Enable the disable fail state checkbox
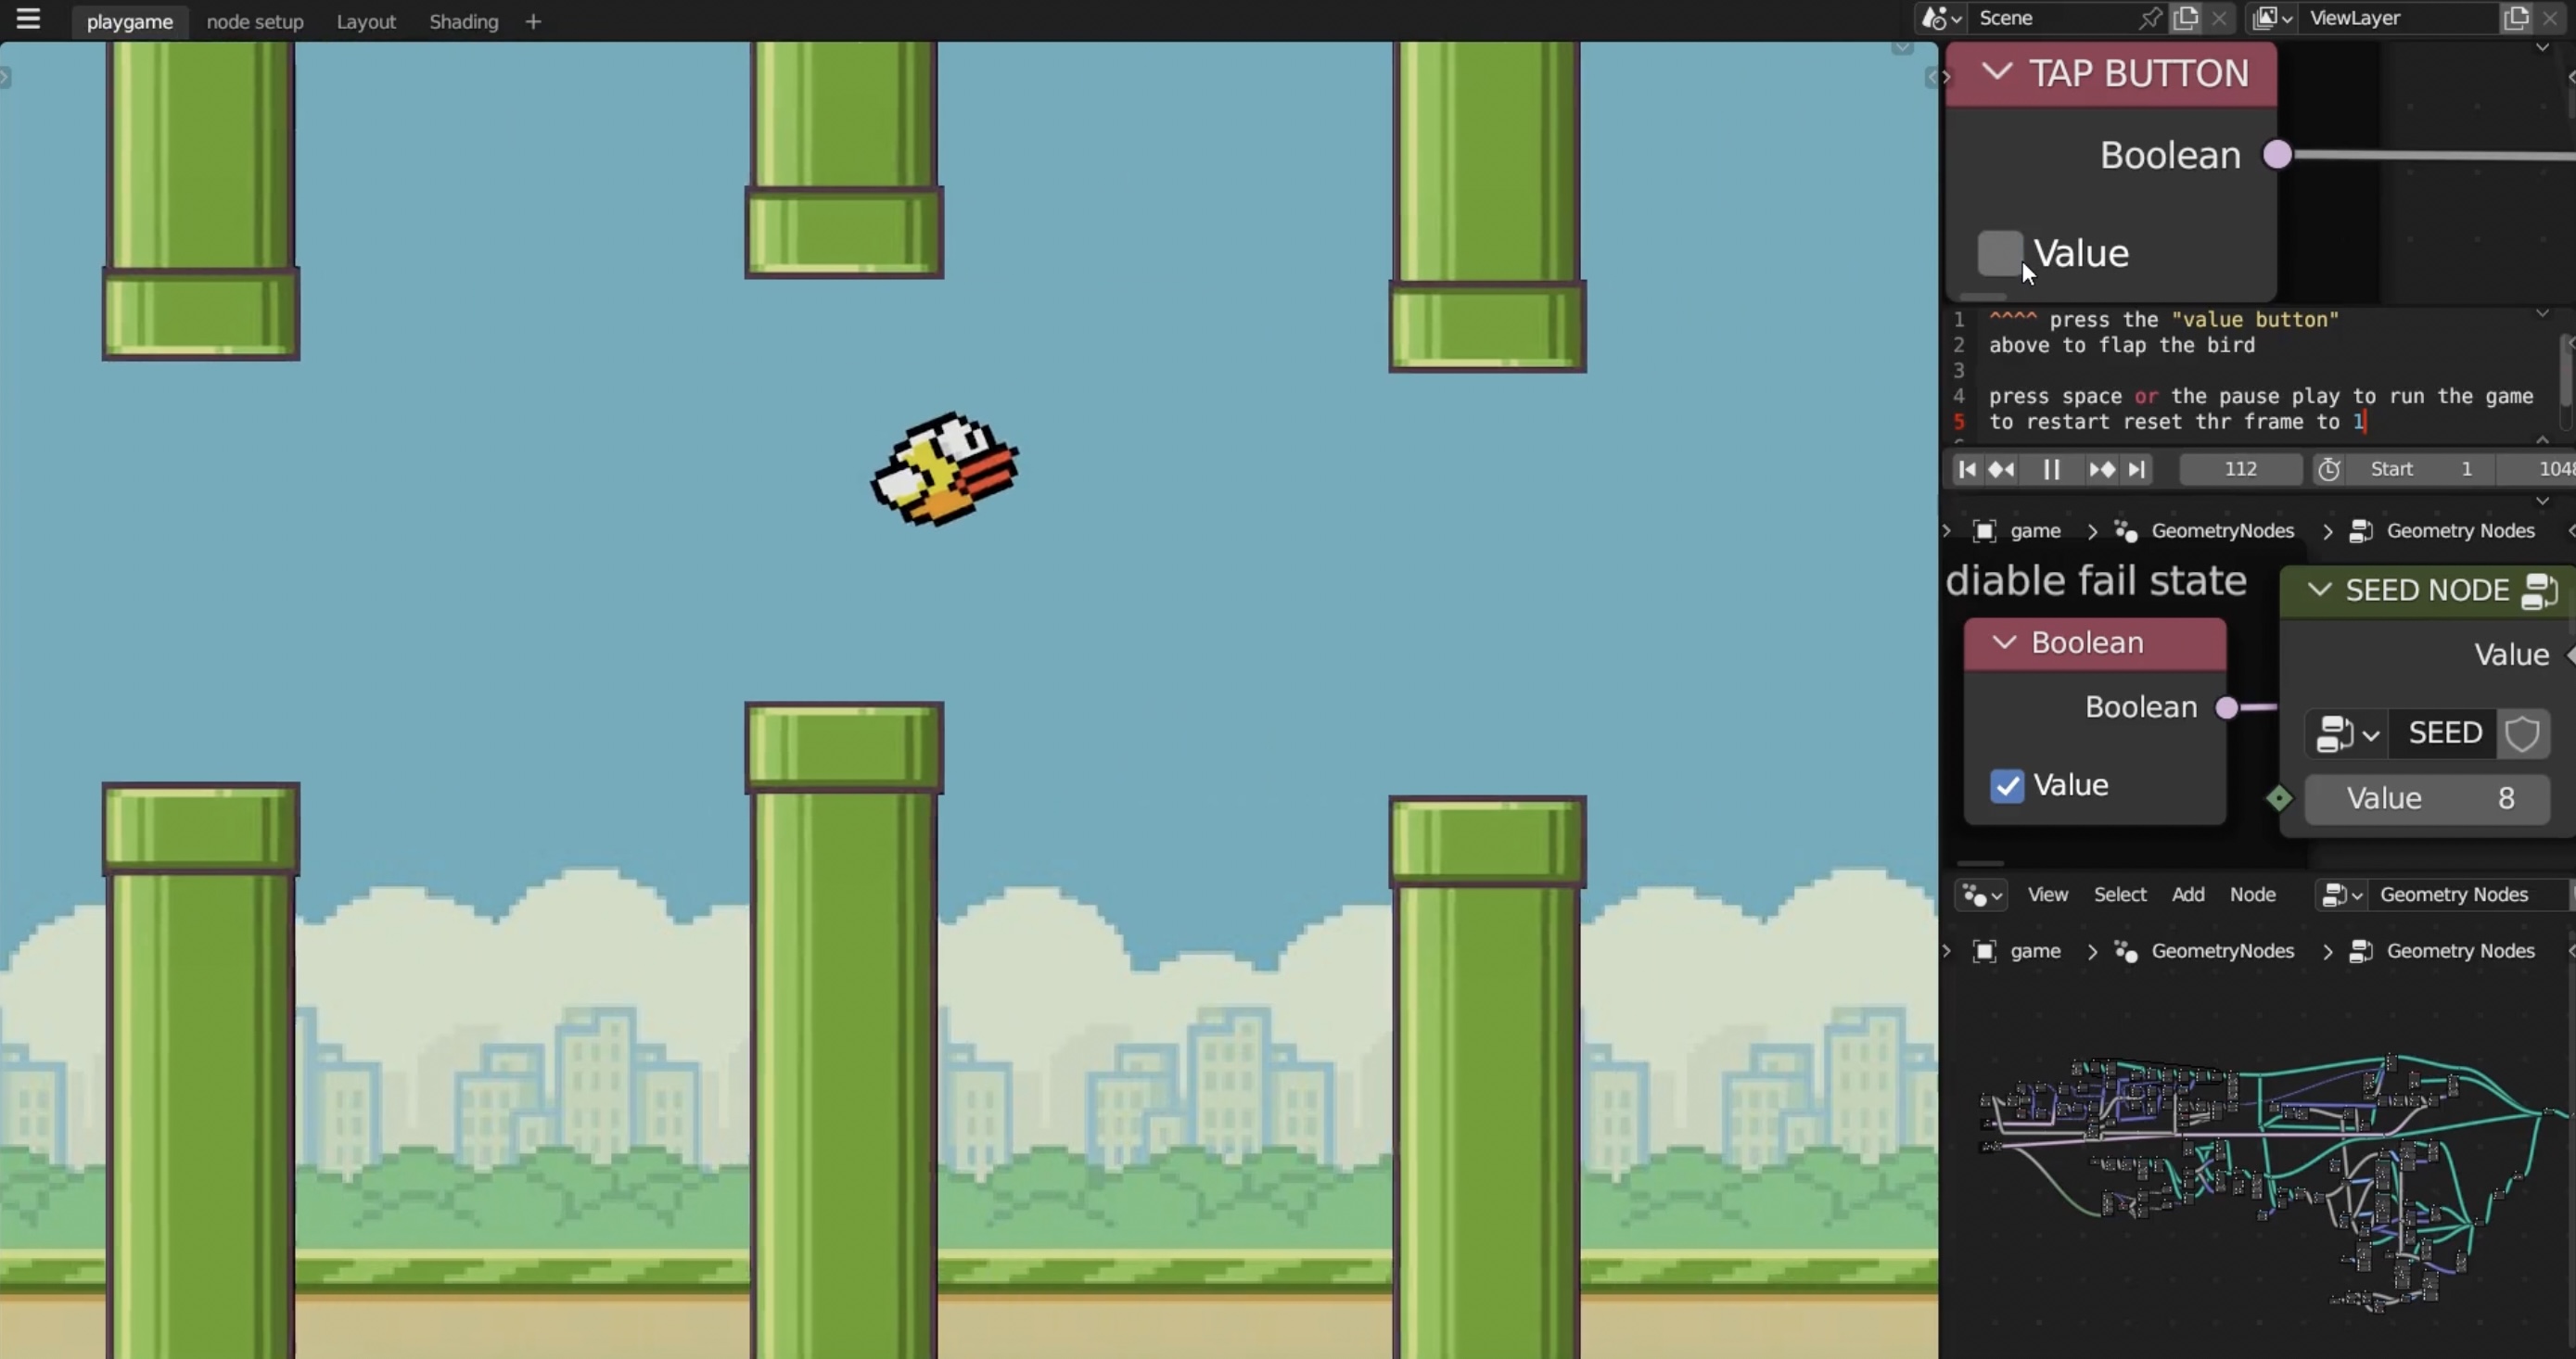Screen dimensions: 2576x1359 tap(2007, 783)
